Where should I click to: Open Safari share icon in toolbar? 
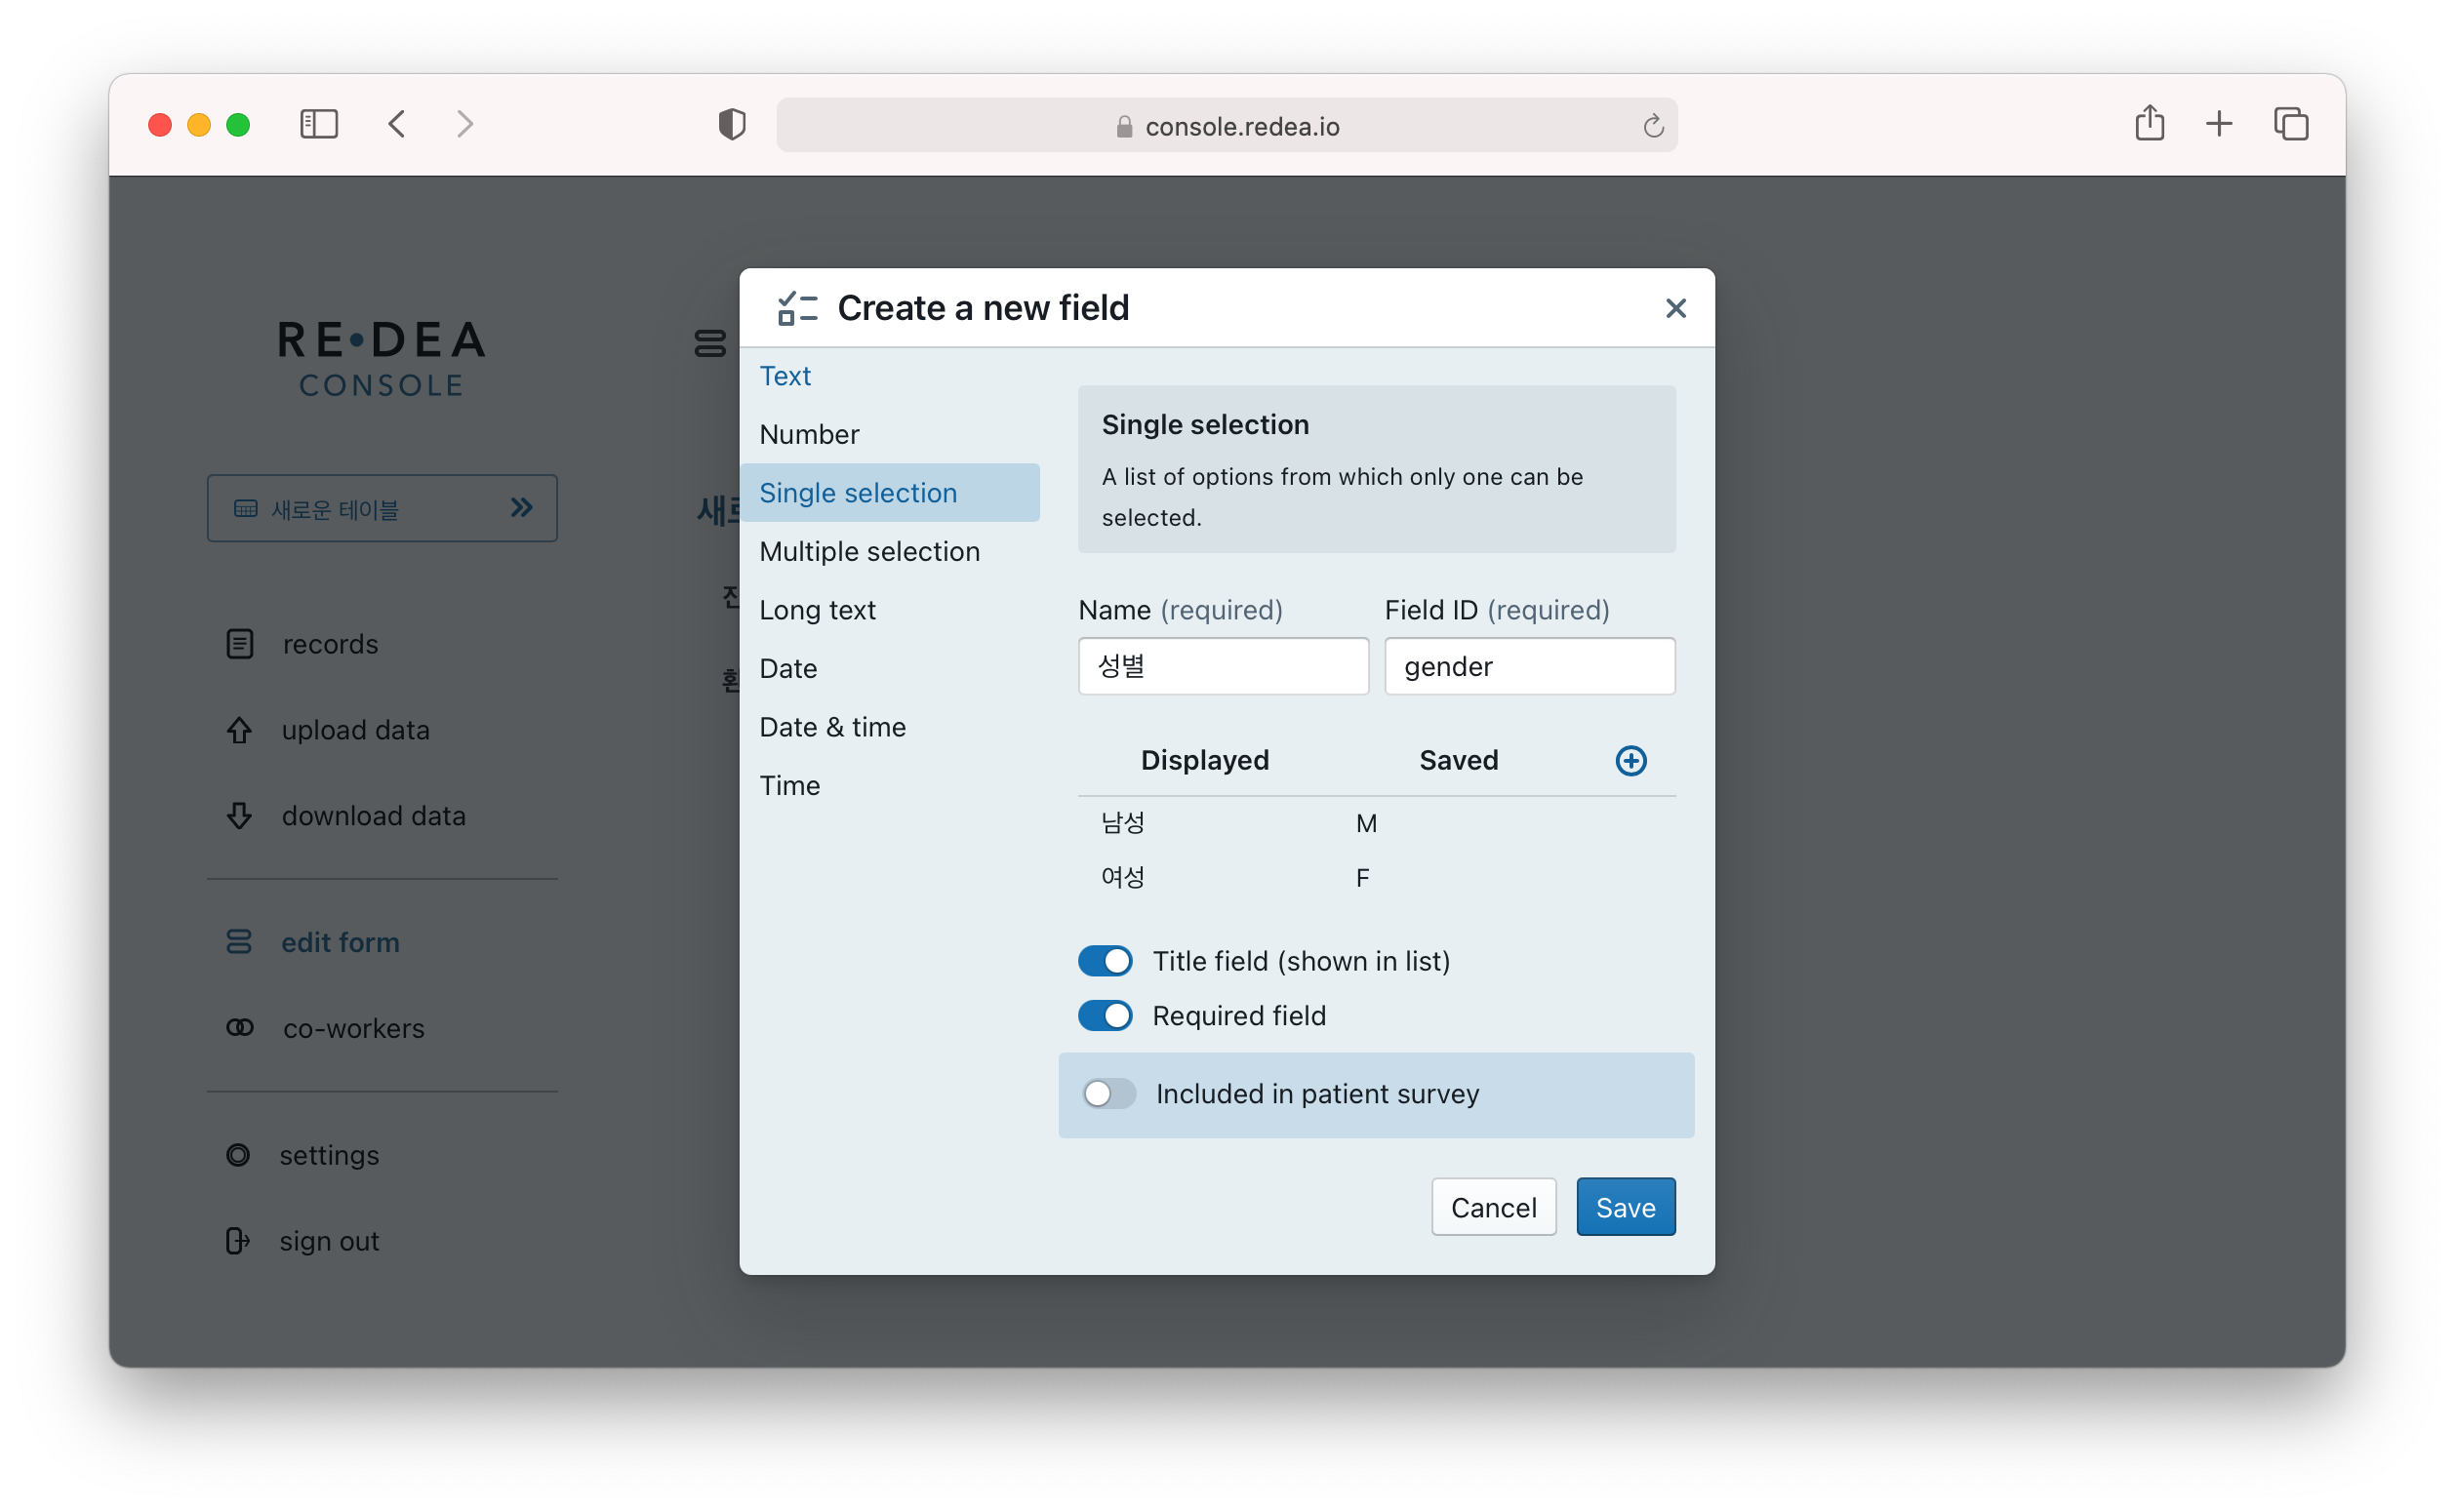click(2149, 124)
